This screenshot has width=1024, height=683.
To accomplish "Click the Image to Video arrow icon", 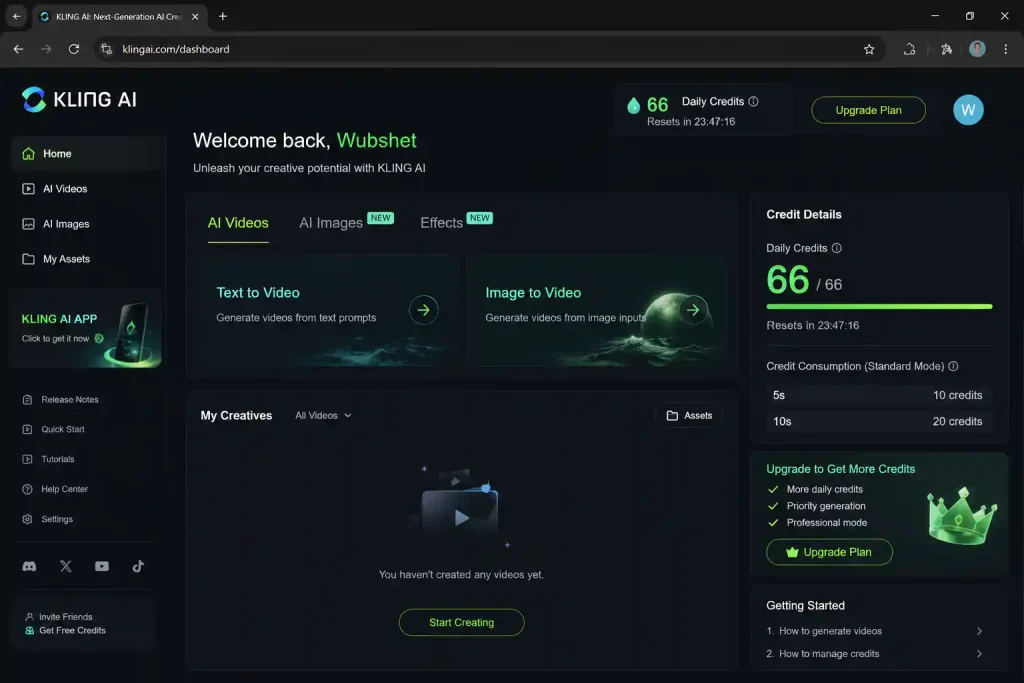I will pyautogui.click(x=693, y=310).
